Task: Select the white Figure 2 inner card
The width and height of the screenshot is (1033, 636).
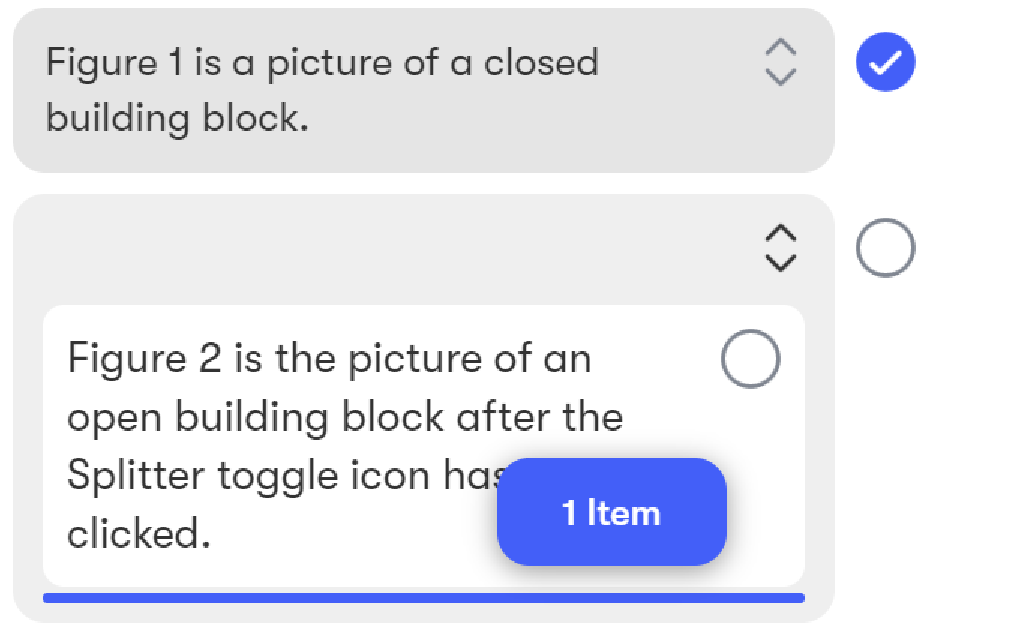Action: click(424, 446)
